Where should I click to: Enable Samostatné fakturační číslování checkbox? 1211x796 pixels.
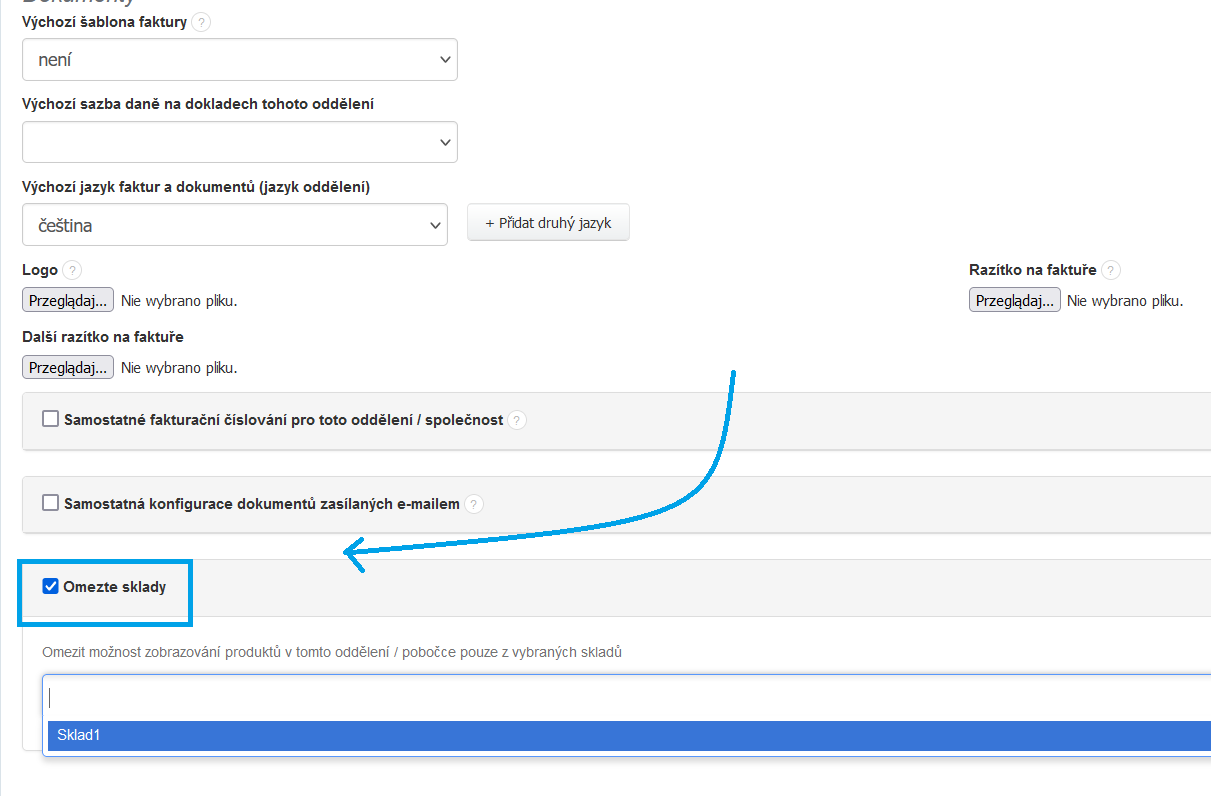[51, 420]
